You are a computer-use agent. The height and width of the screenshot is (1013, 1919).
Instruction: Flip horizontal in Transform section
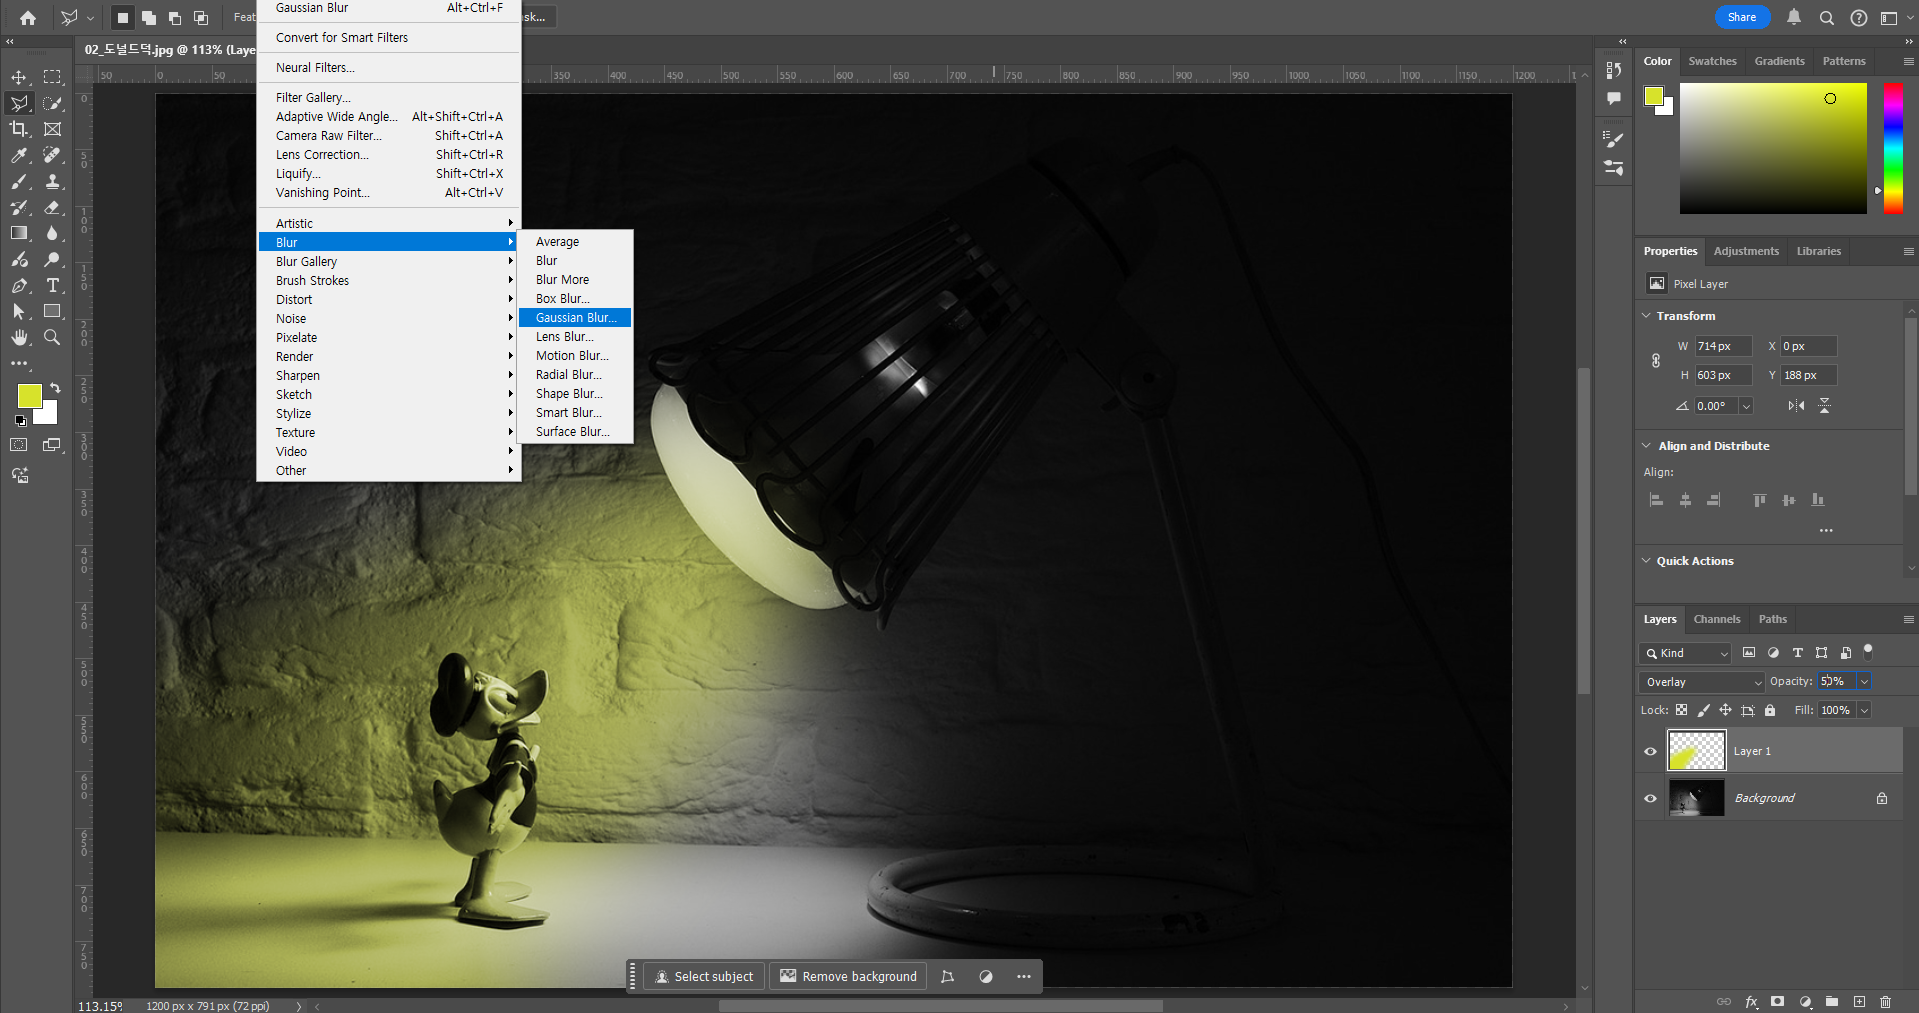pos(1797,405)
